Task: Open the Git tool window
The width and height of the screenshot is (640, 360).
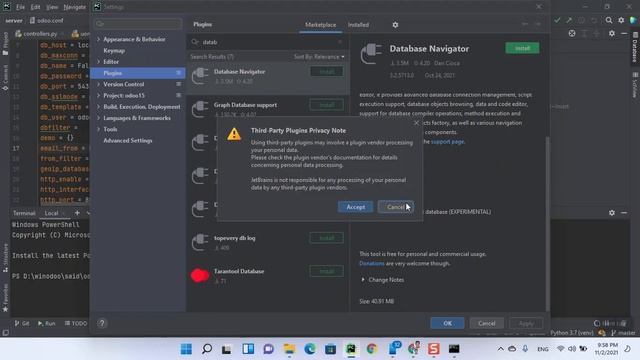Action: [22, 323]
